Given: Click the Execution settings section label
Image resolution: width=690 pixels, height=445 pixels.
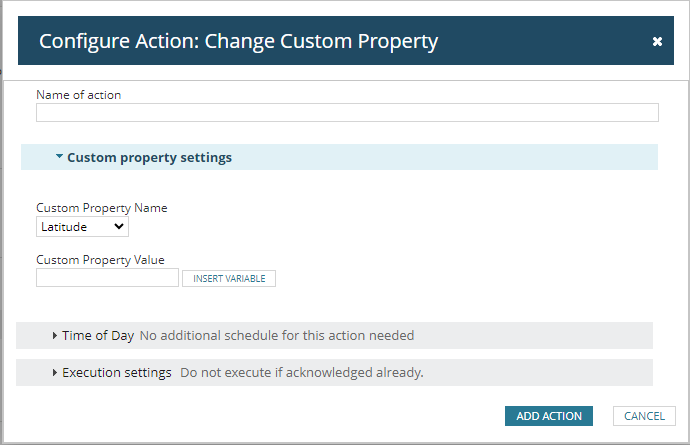Looking at the screenshot, I should (117, 373).
